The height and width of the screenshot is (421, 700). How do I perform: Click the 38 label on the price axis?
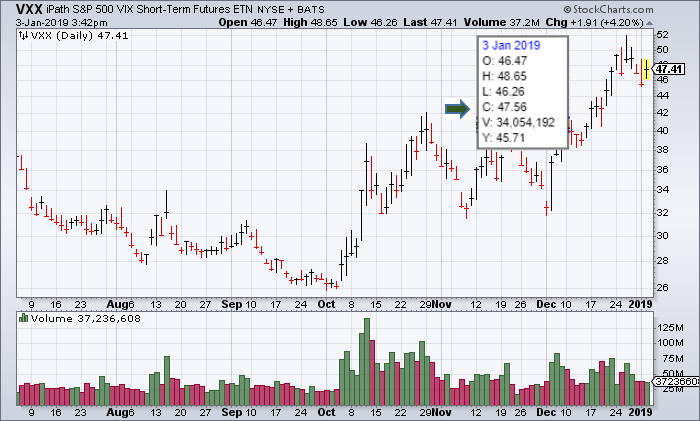662,150
